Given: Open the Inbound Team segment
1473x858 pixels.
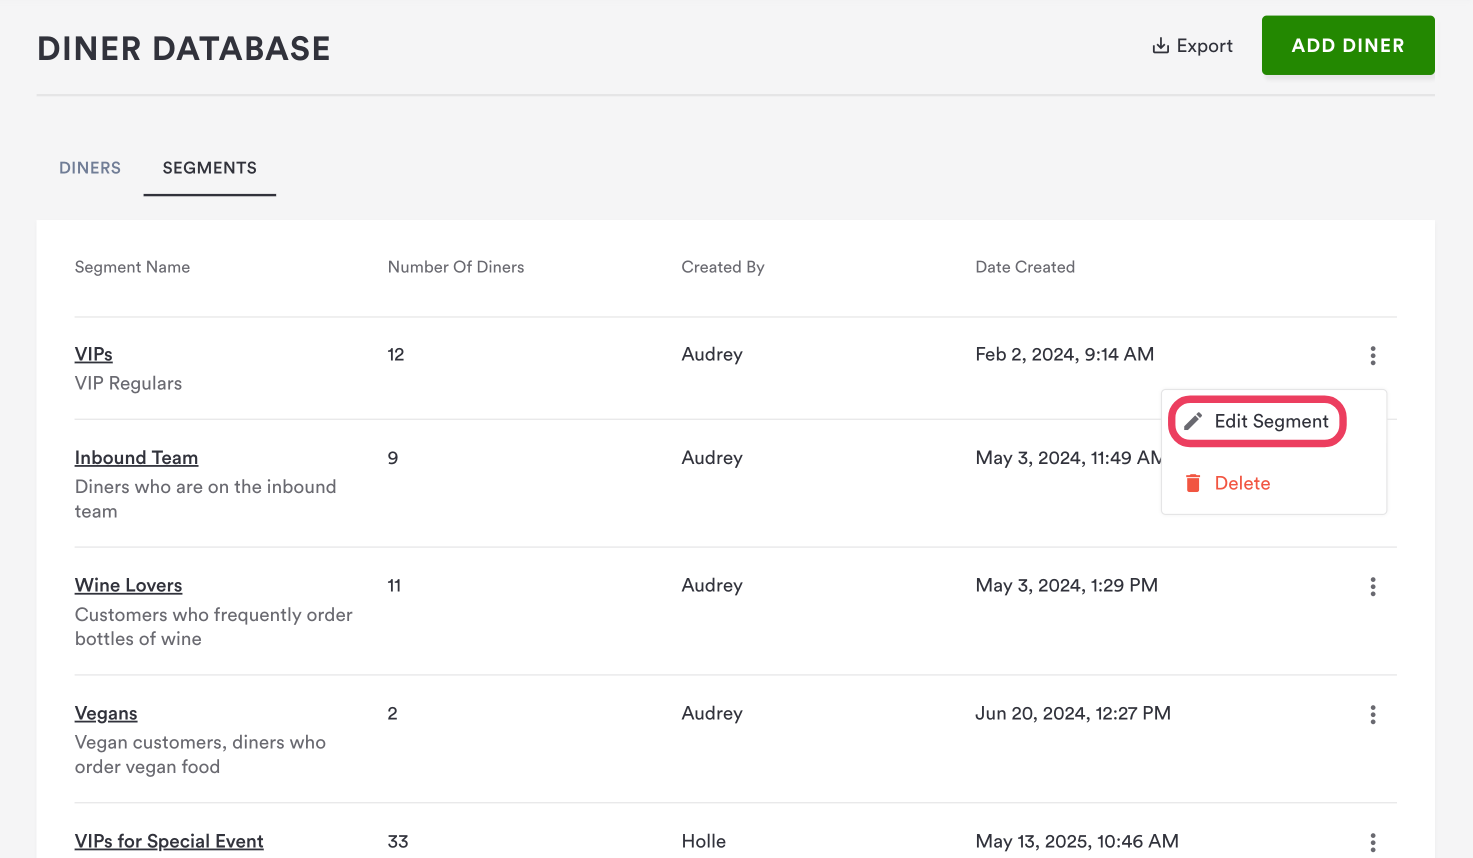Looking at the screenshot, I should [136, 458].
